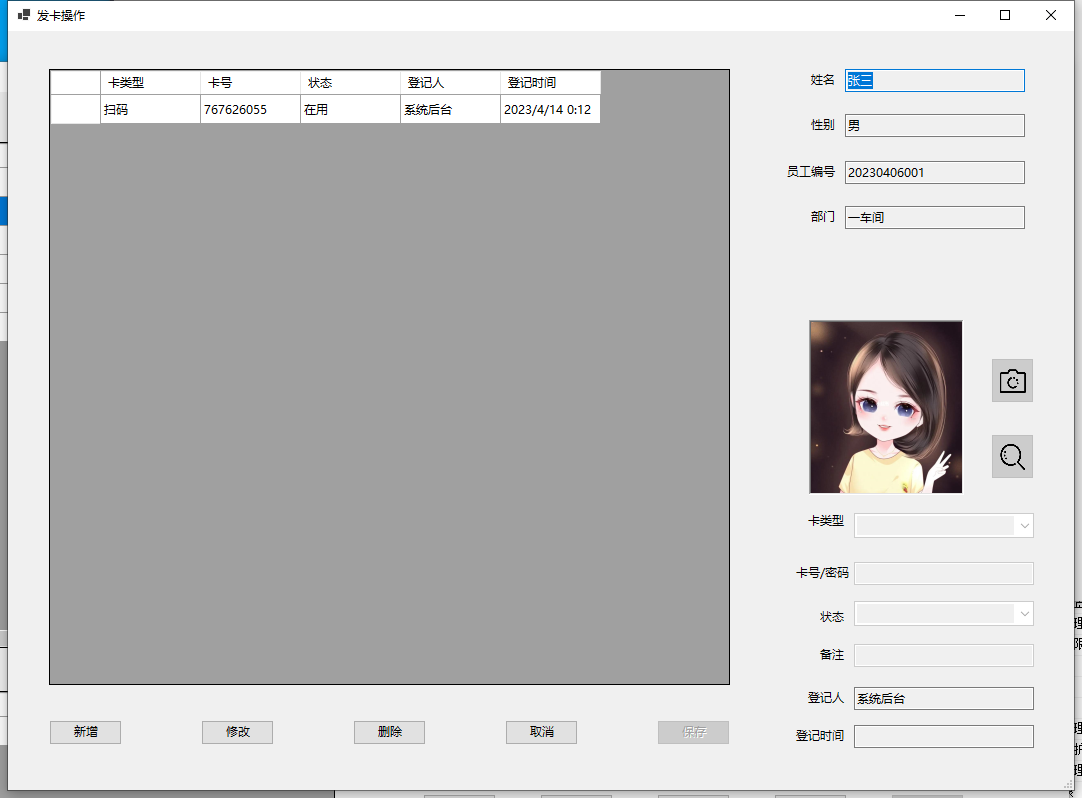Click the 取消 button
1082x798 pixels.
tap(541, 732)
